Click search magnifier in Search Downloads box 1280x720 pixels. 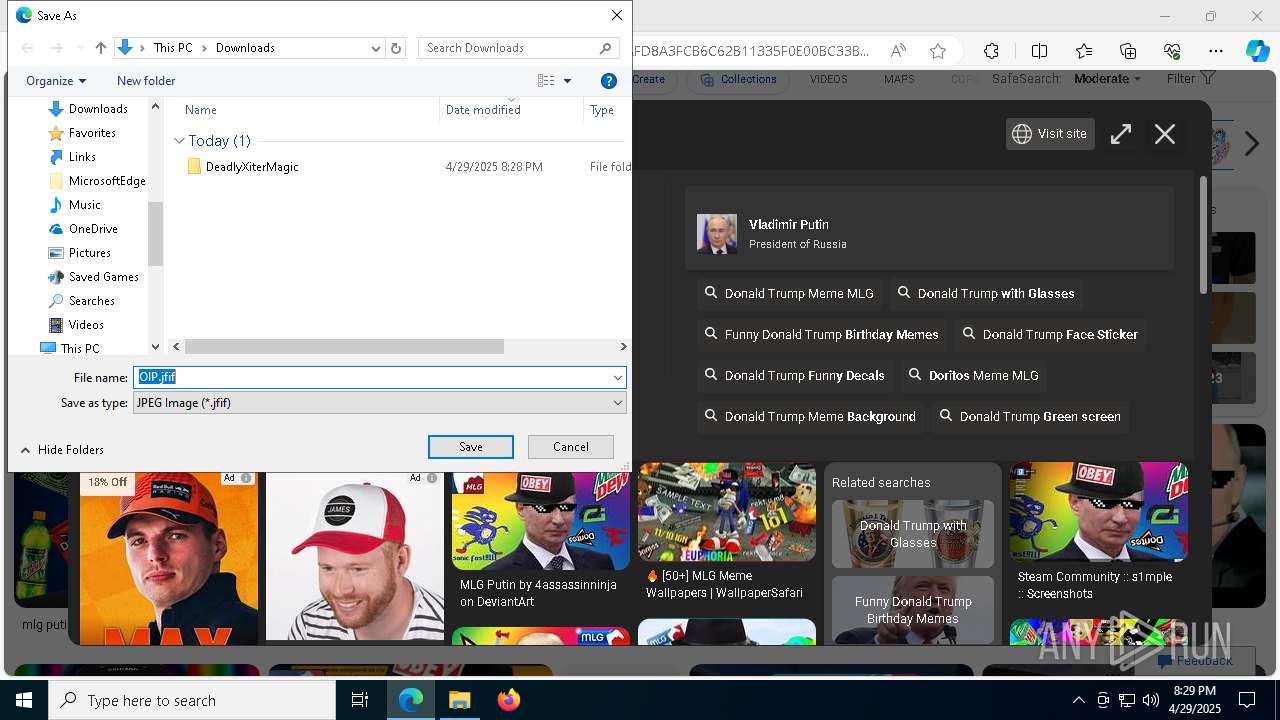coord(606,48)
